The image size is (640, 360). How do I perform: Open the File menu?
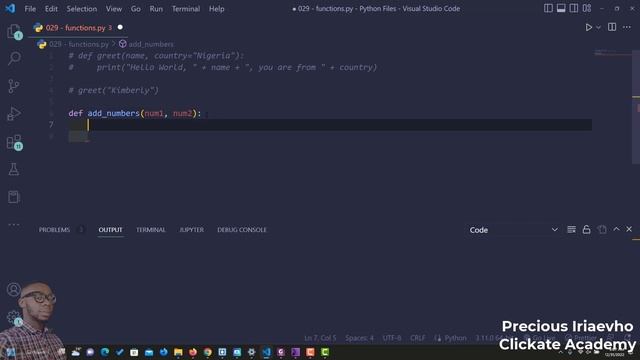click(x=30, y=9)
